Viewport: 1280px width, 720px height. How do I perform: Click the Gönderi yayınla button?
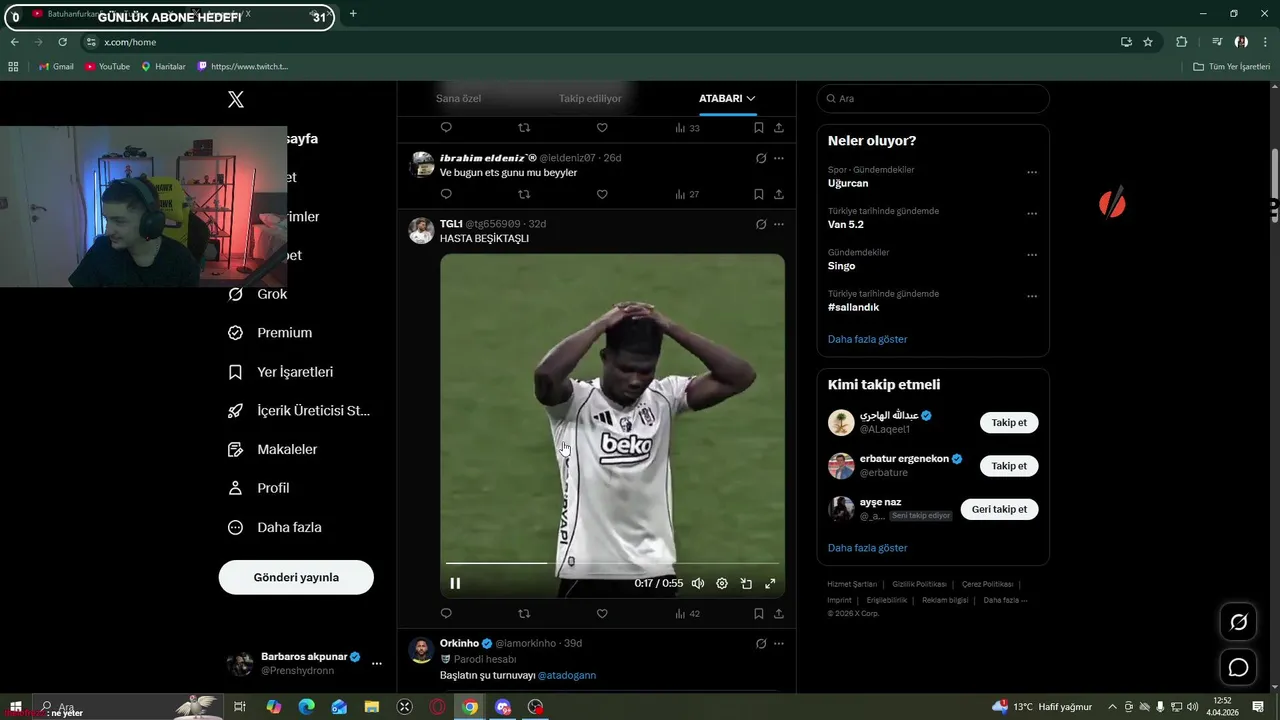coord(296,577)
